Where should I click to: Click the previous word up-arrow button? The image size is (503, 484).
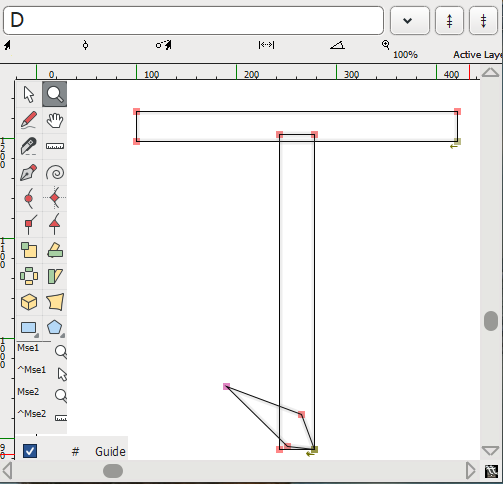coord(449,21)
